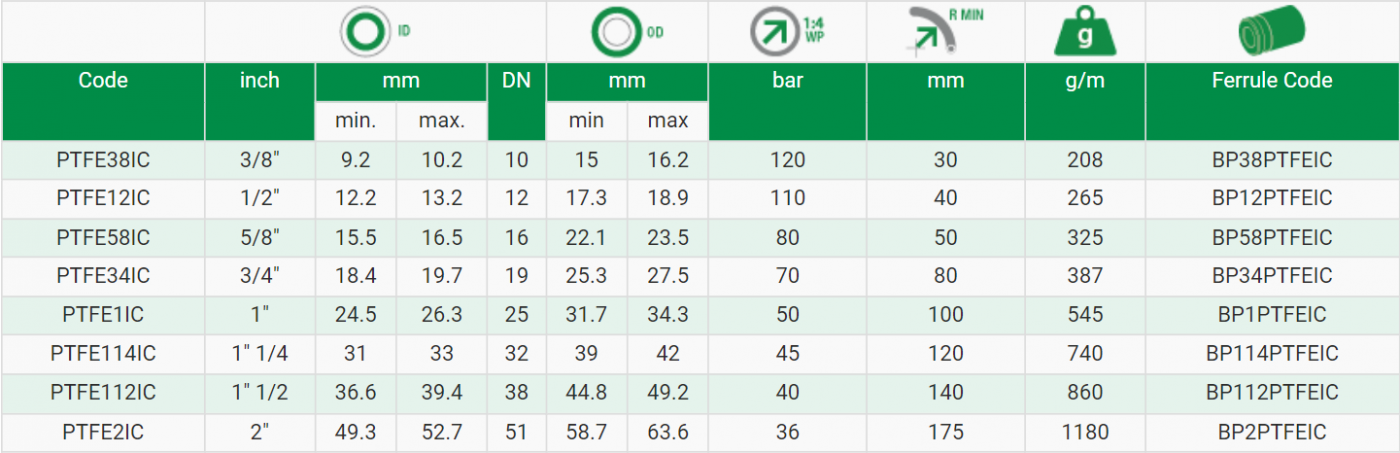
Task: Click the green ferrule icon
Action: coord(1271,33)
